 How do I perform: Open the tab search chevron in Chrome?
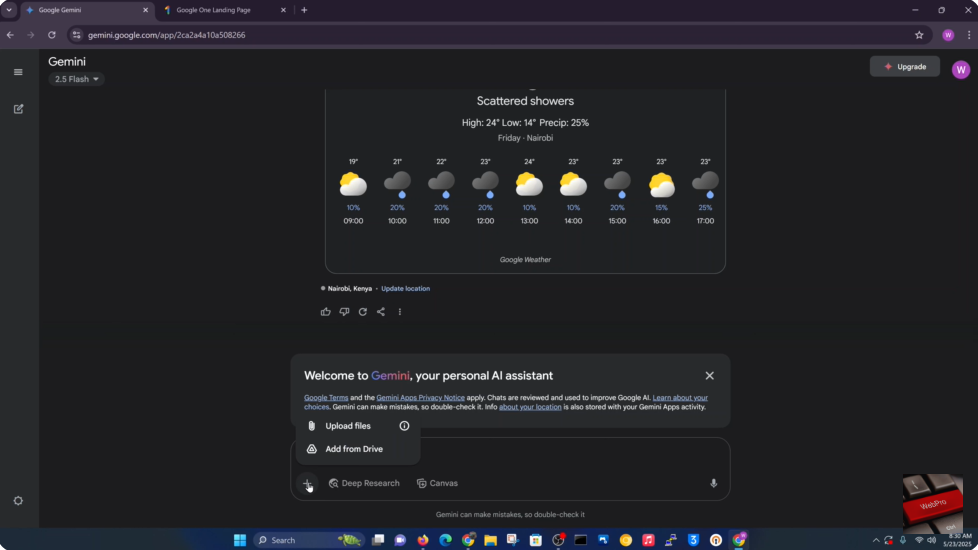click(x=9, y=10)
